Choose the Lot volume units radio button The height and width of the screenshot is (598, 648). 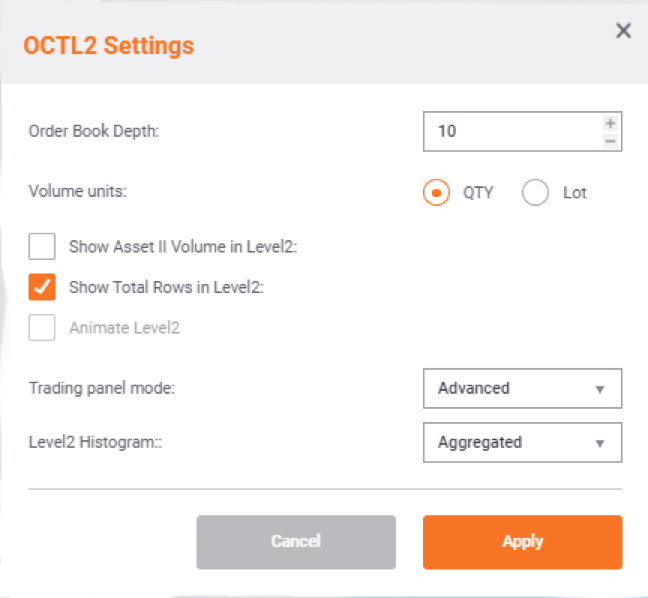(x=535, y=193)
